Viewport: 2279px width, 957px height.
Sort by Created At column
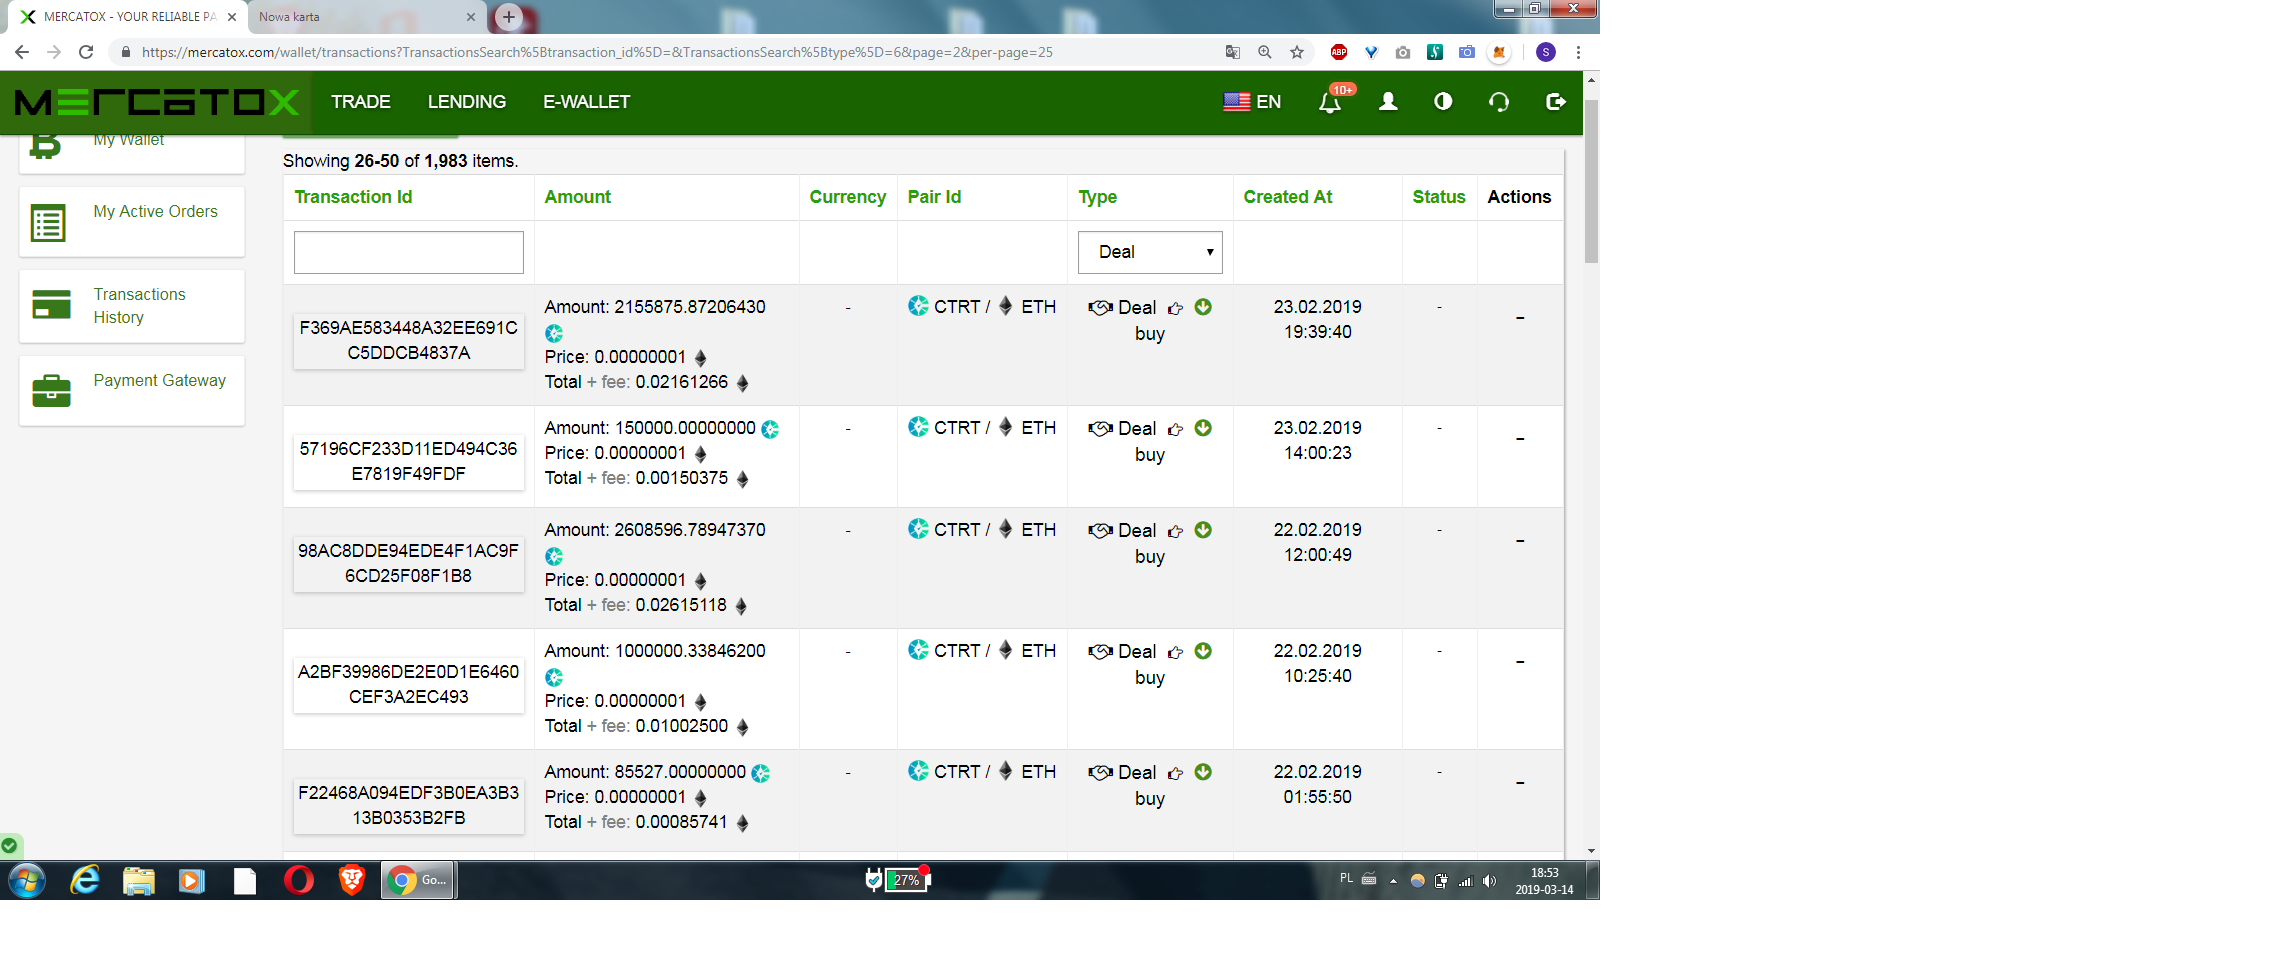(1287, 197)
